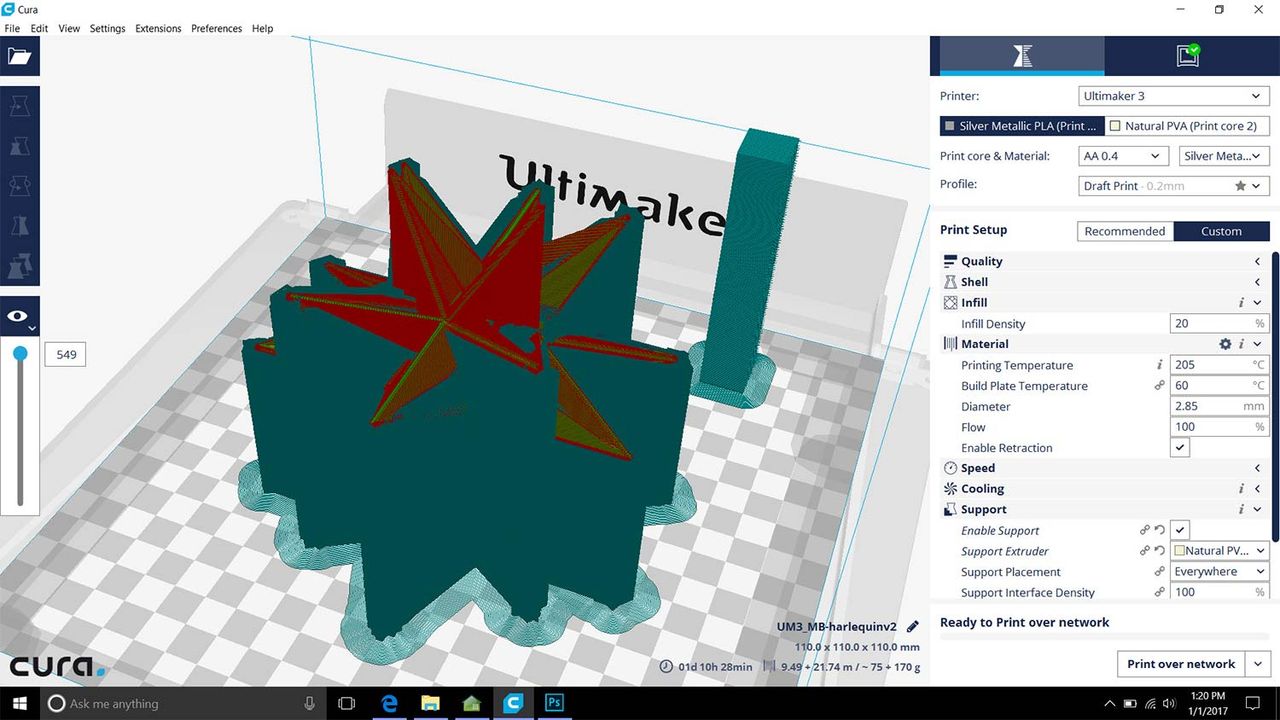Click the Support category info icon
Viewport: 1280px width, 720px height.
pos(1241,509)
